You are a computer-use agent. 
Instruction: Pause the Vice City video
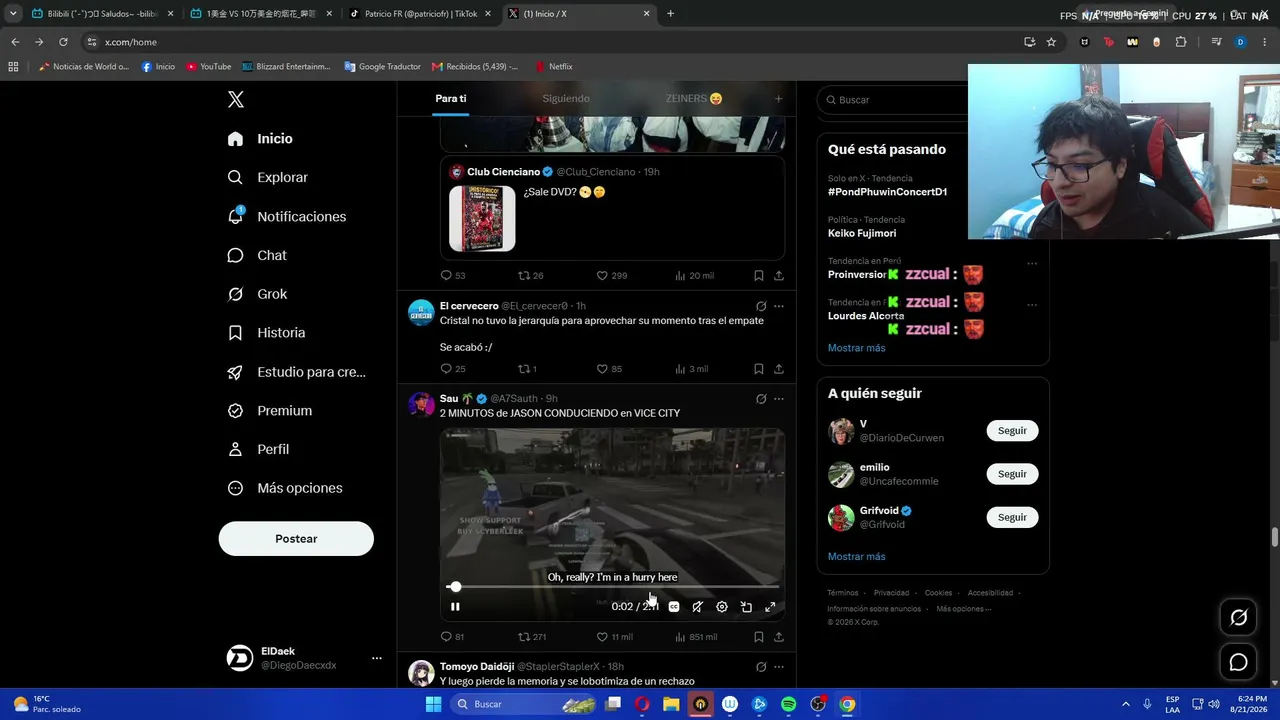pos(455,606)
